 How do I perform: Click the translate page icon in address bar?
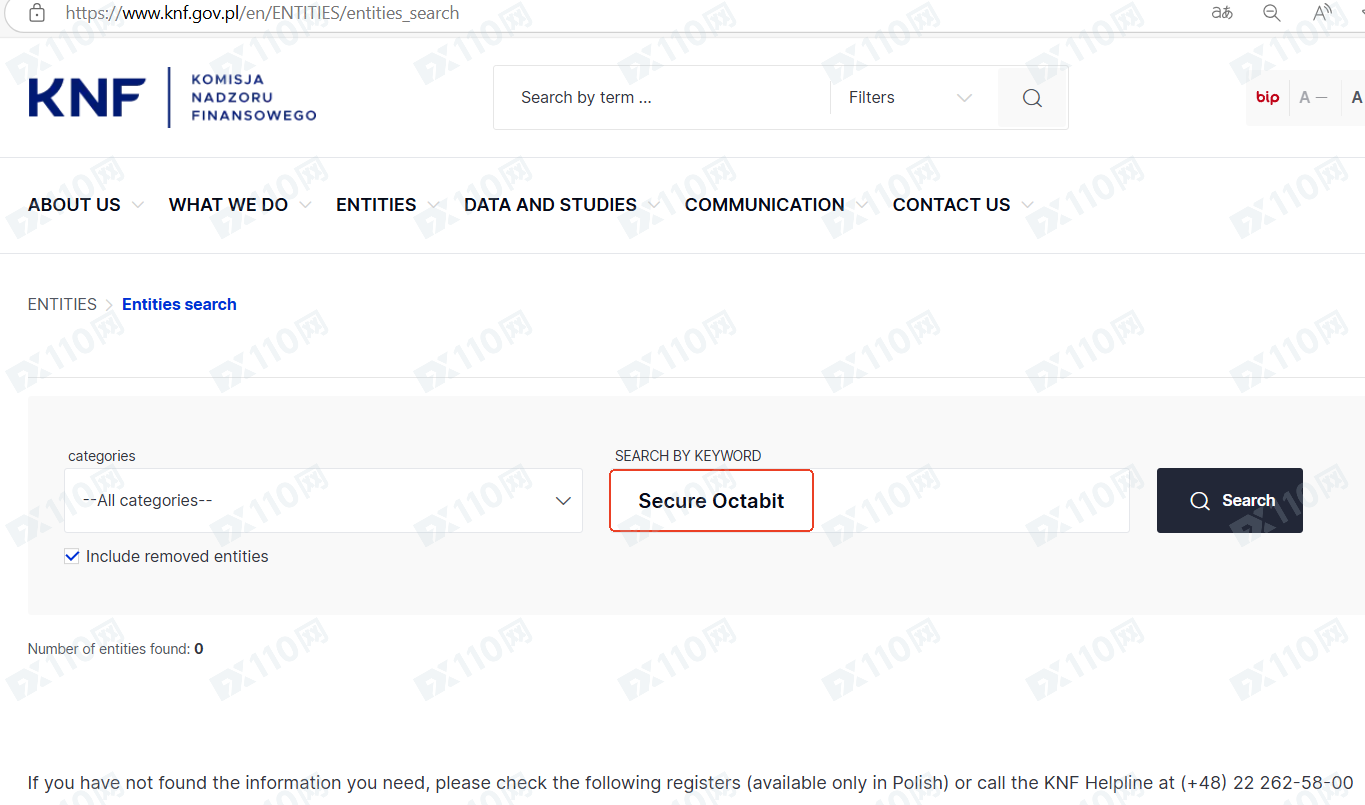(x=1222, y=13)
